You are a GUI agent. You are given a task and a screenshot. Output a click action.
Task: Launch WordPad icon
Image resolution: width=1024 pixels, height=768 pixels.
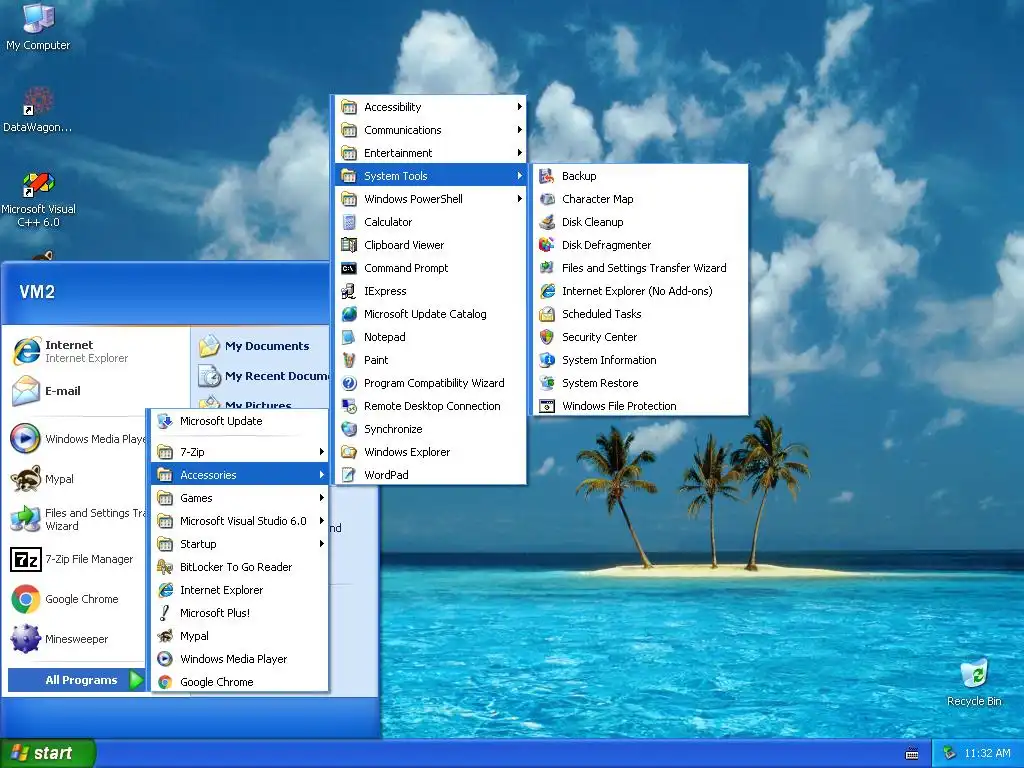349,475
